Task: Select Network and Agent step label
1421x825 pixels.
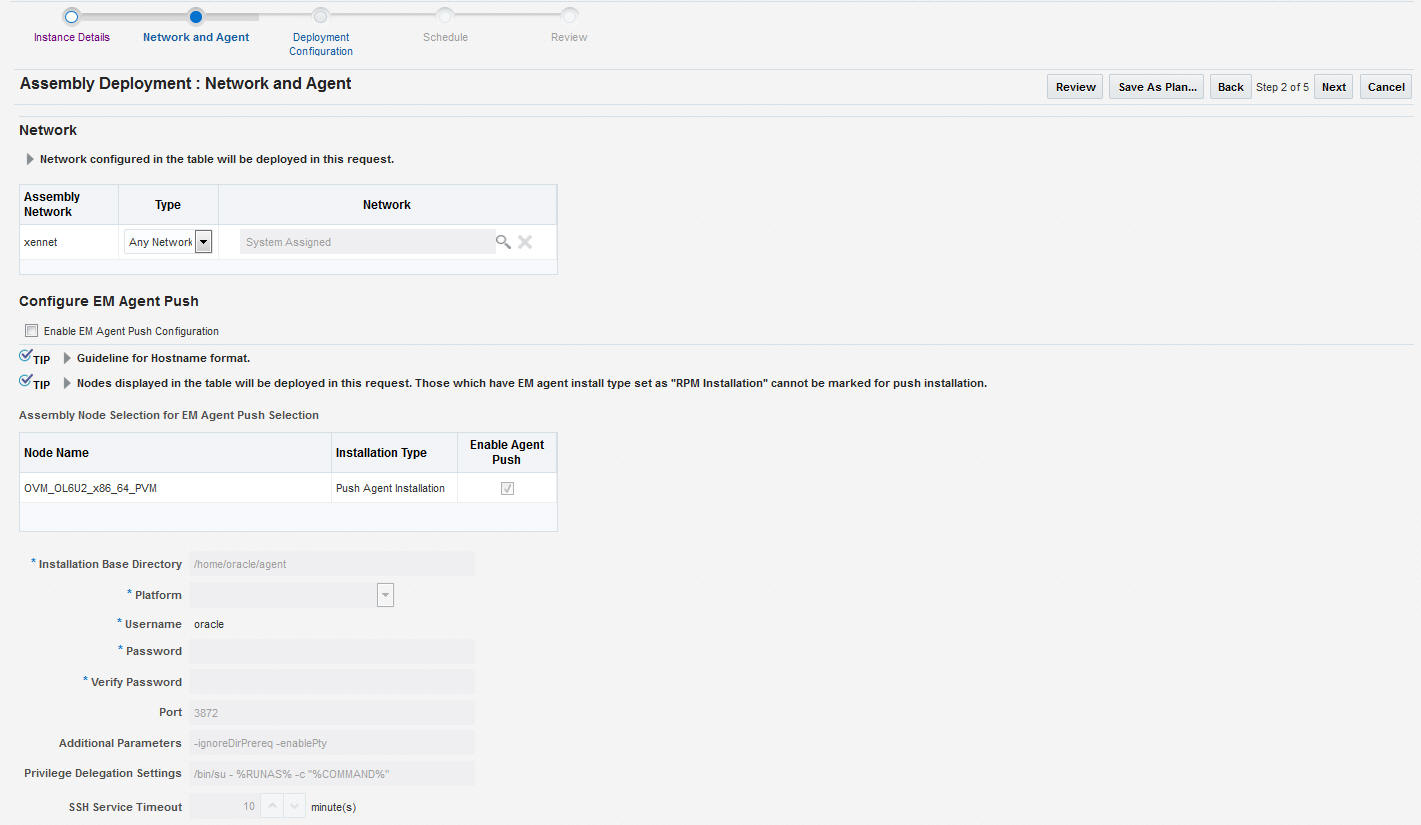Action: click(196, 37)
